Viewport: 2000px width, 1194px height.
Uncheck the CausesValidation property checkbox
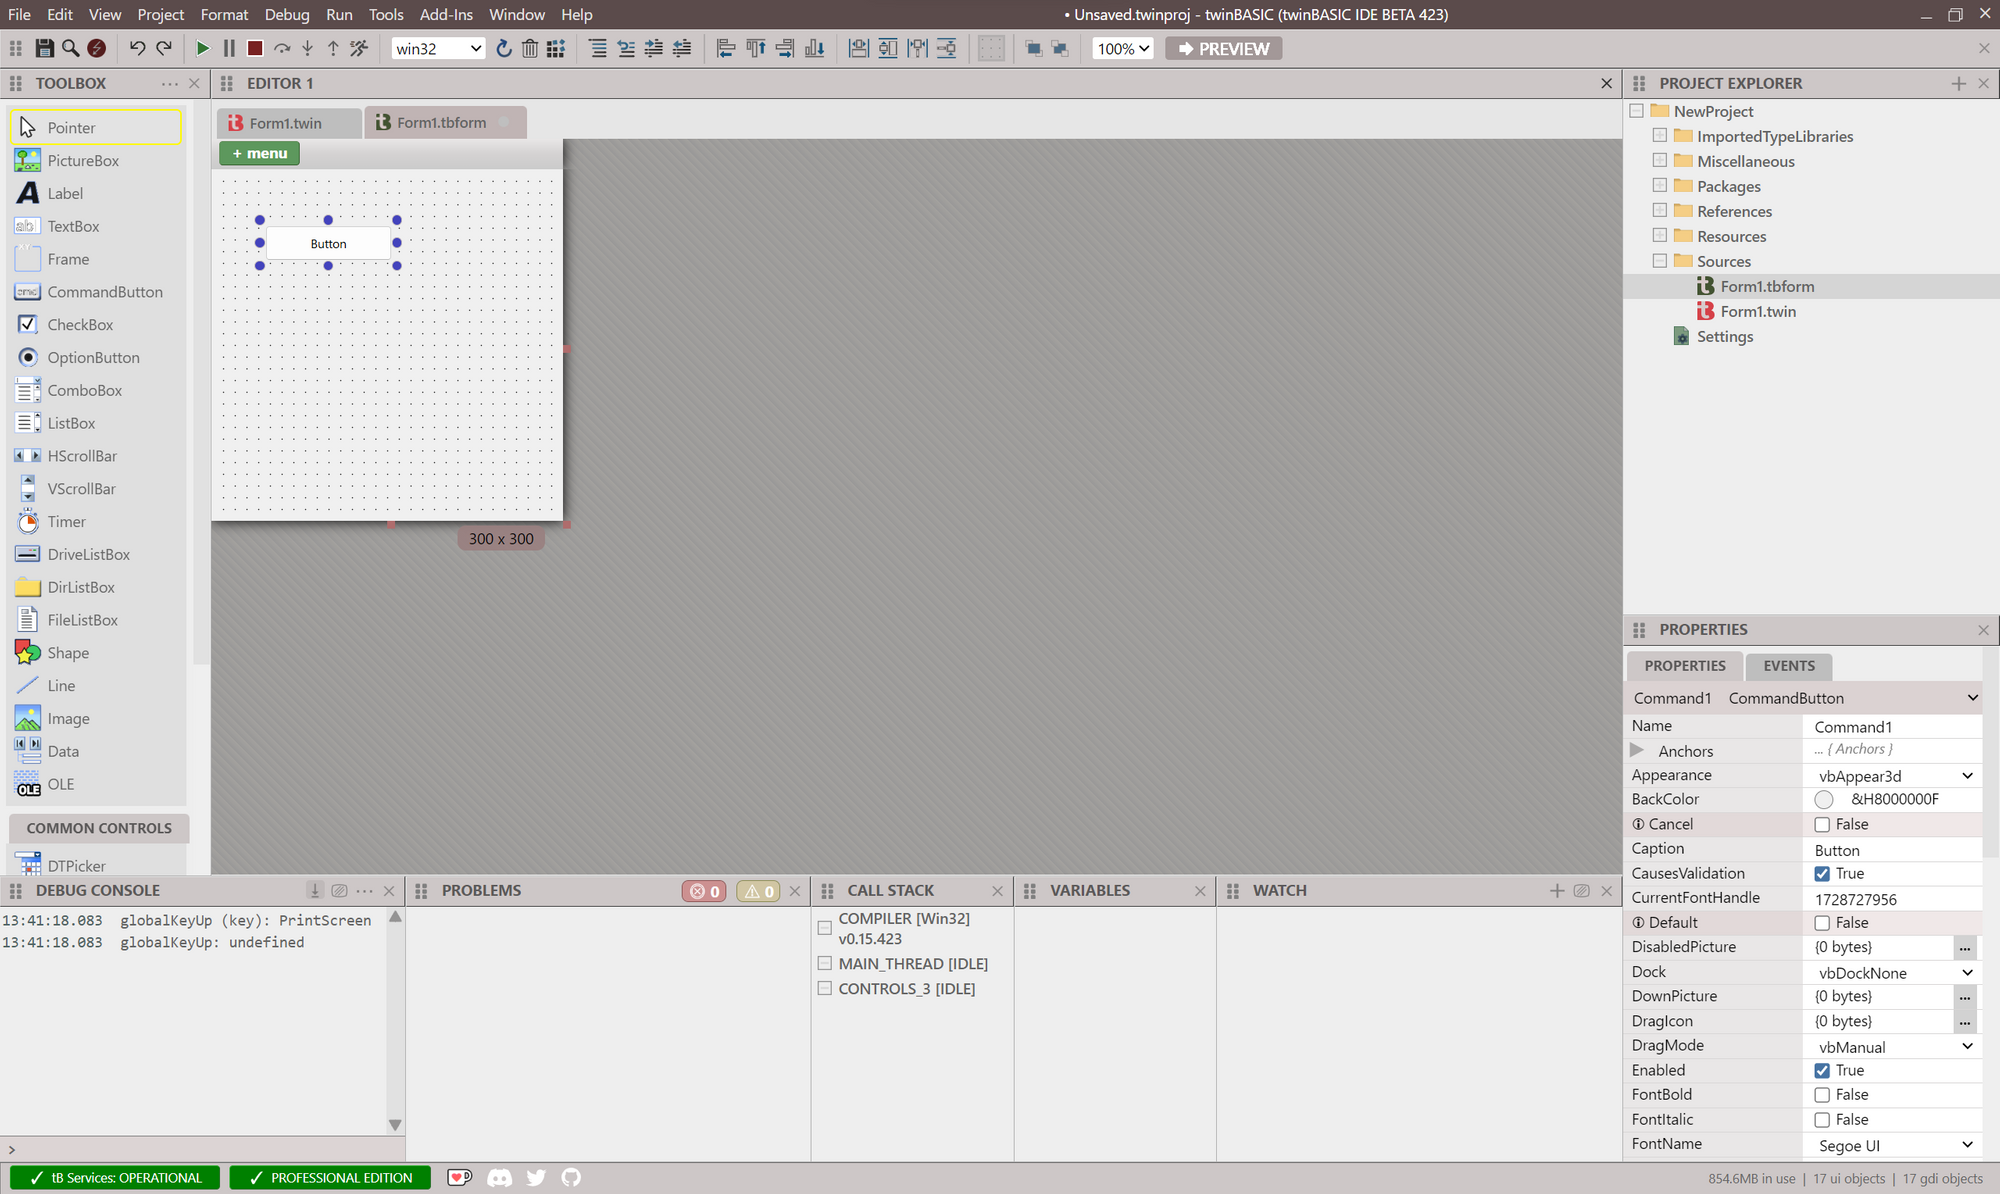[1822, 874]
